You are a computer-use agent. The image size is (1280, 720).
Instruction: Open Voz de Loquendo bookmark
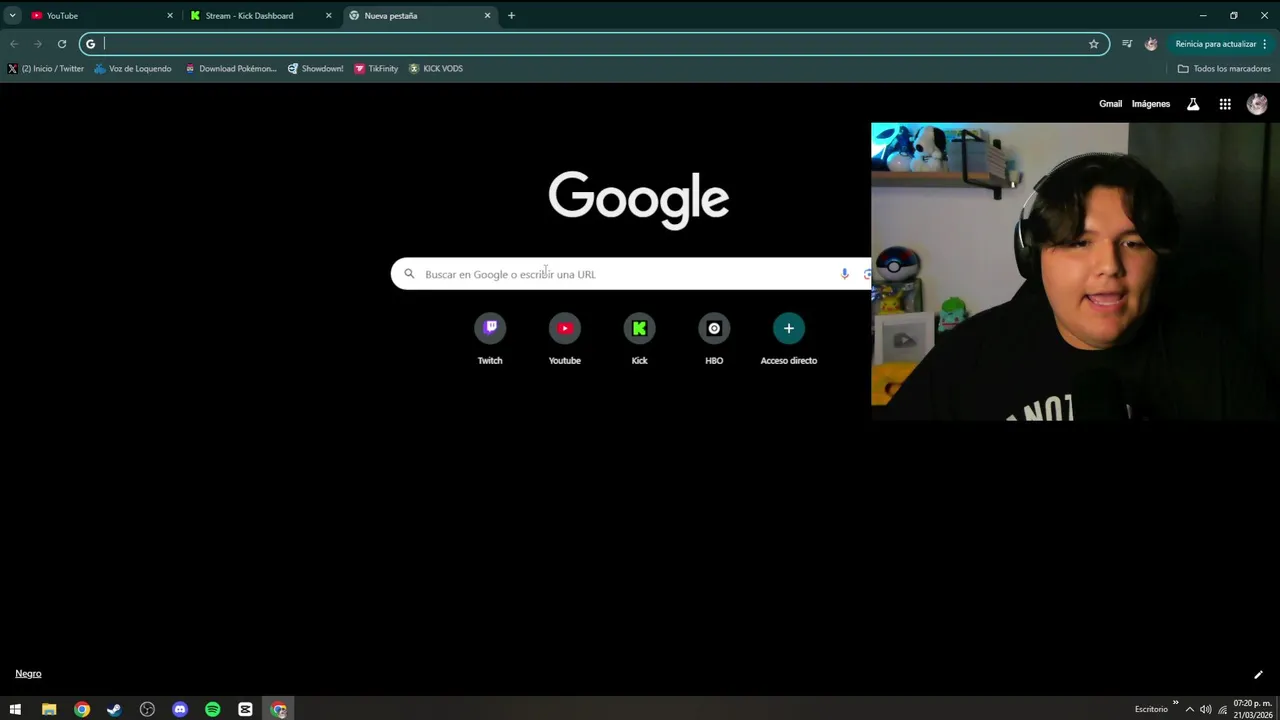coord(133,69)
